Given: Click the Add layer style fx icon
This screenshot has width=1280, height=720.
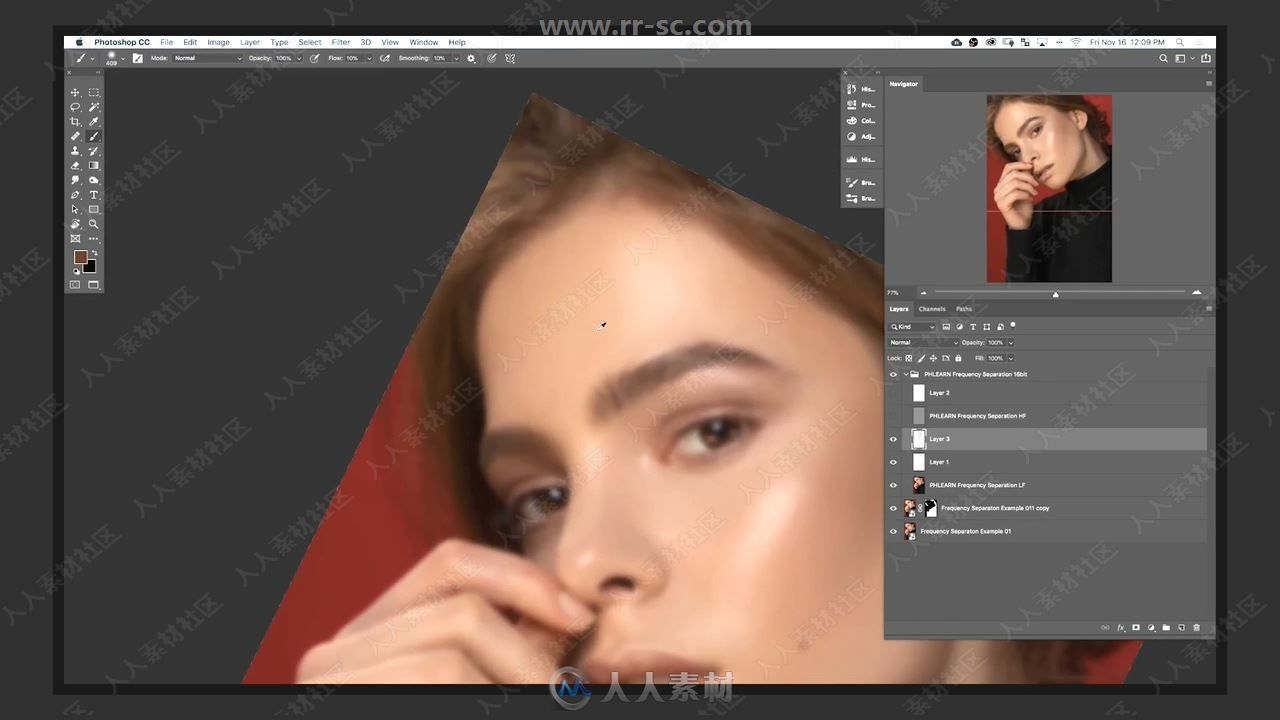Looking at the screenshot, I should pyautogui.click(x=1120, y=628).
